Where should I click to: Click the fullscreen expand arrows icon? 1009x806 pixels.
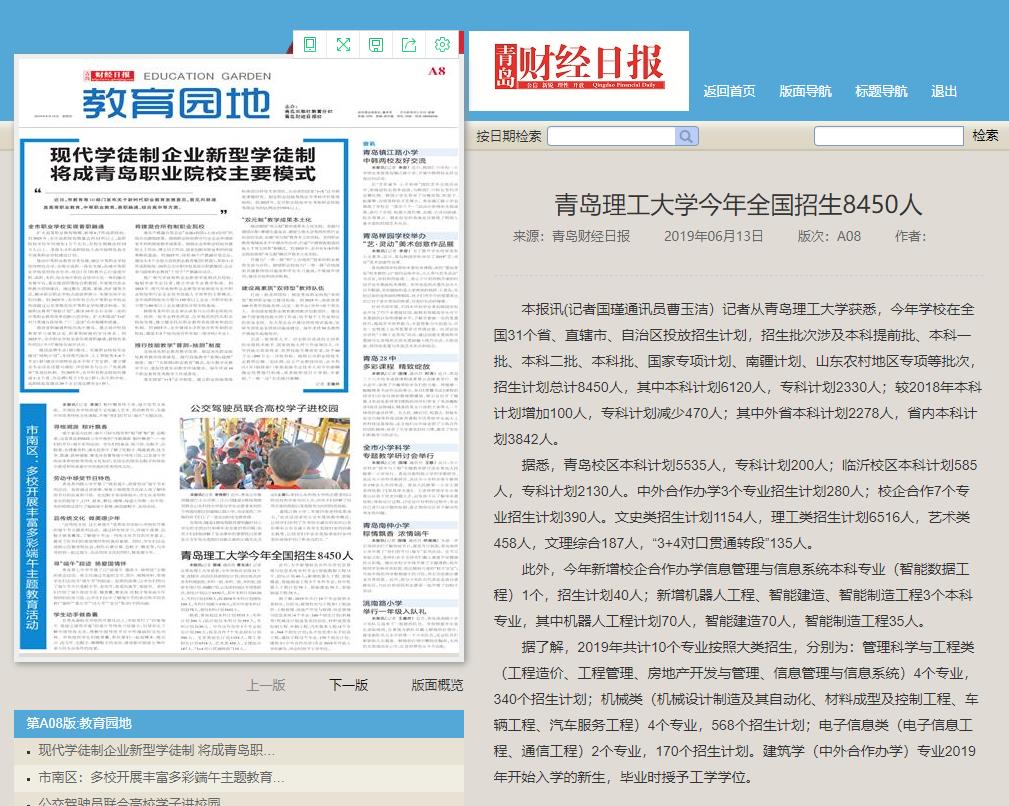click(343, 44)
